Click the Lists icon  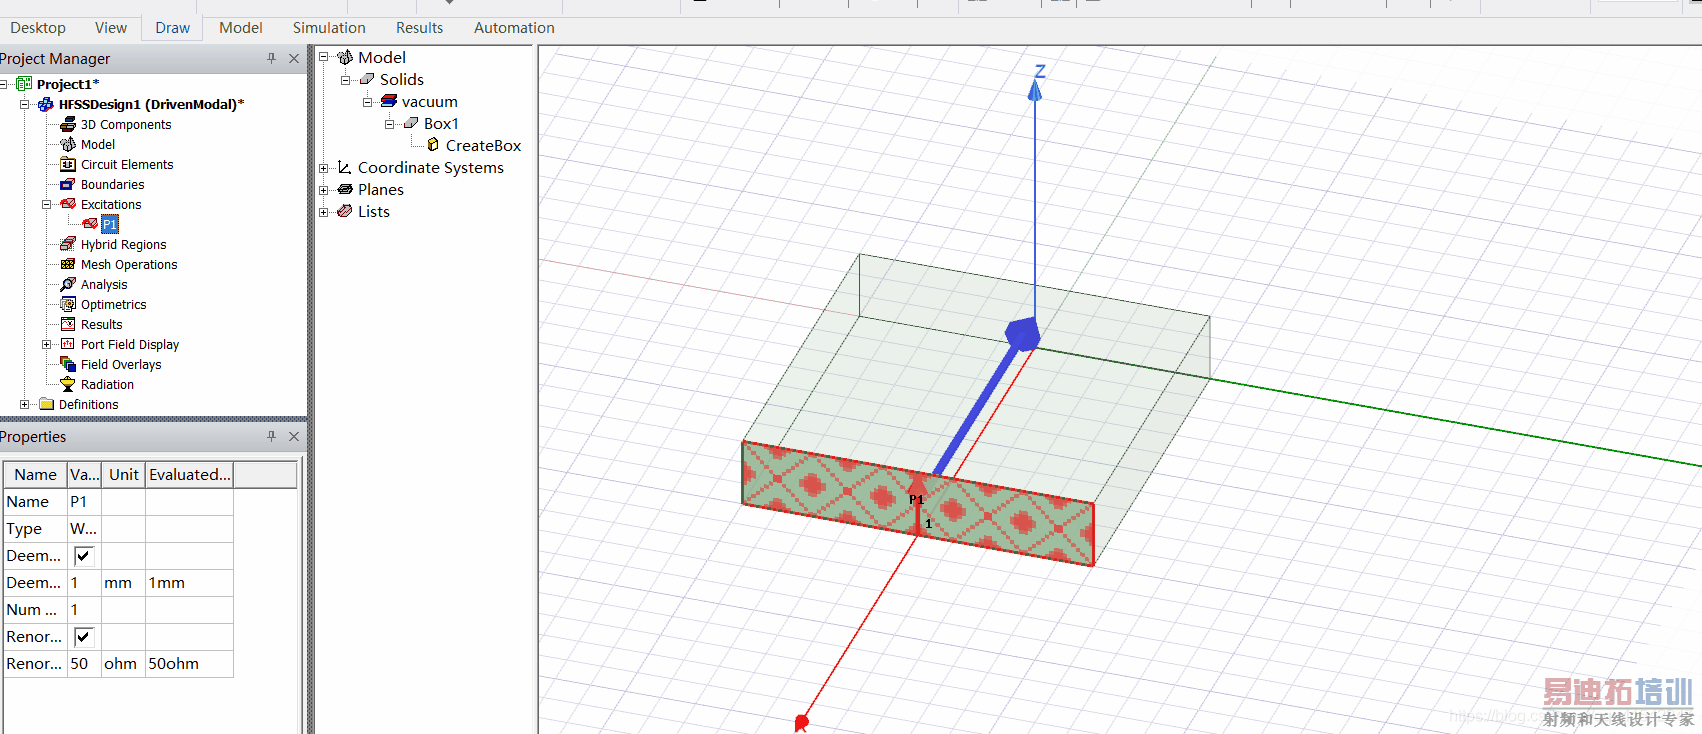tap(345, 211)
